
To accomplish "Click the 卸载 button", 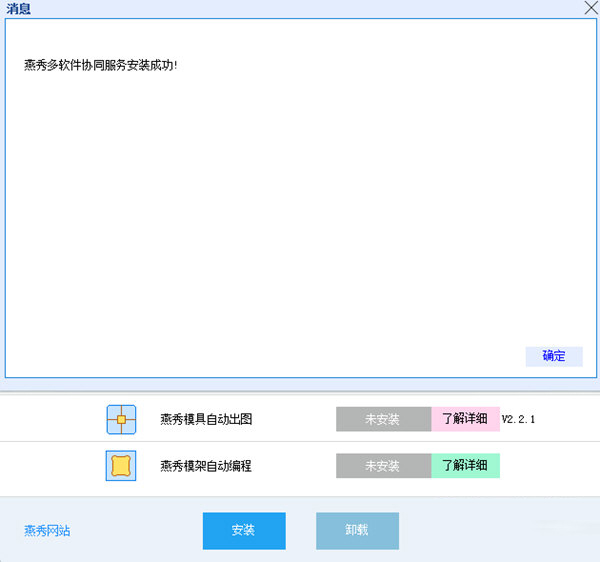I will (357, 531).
